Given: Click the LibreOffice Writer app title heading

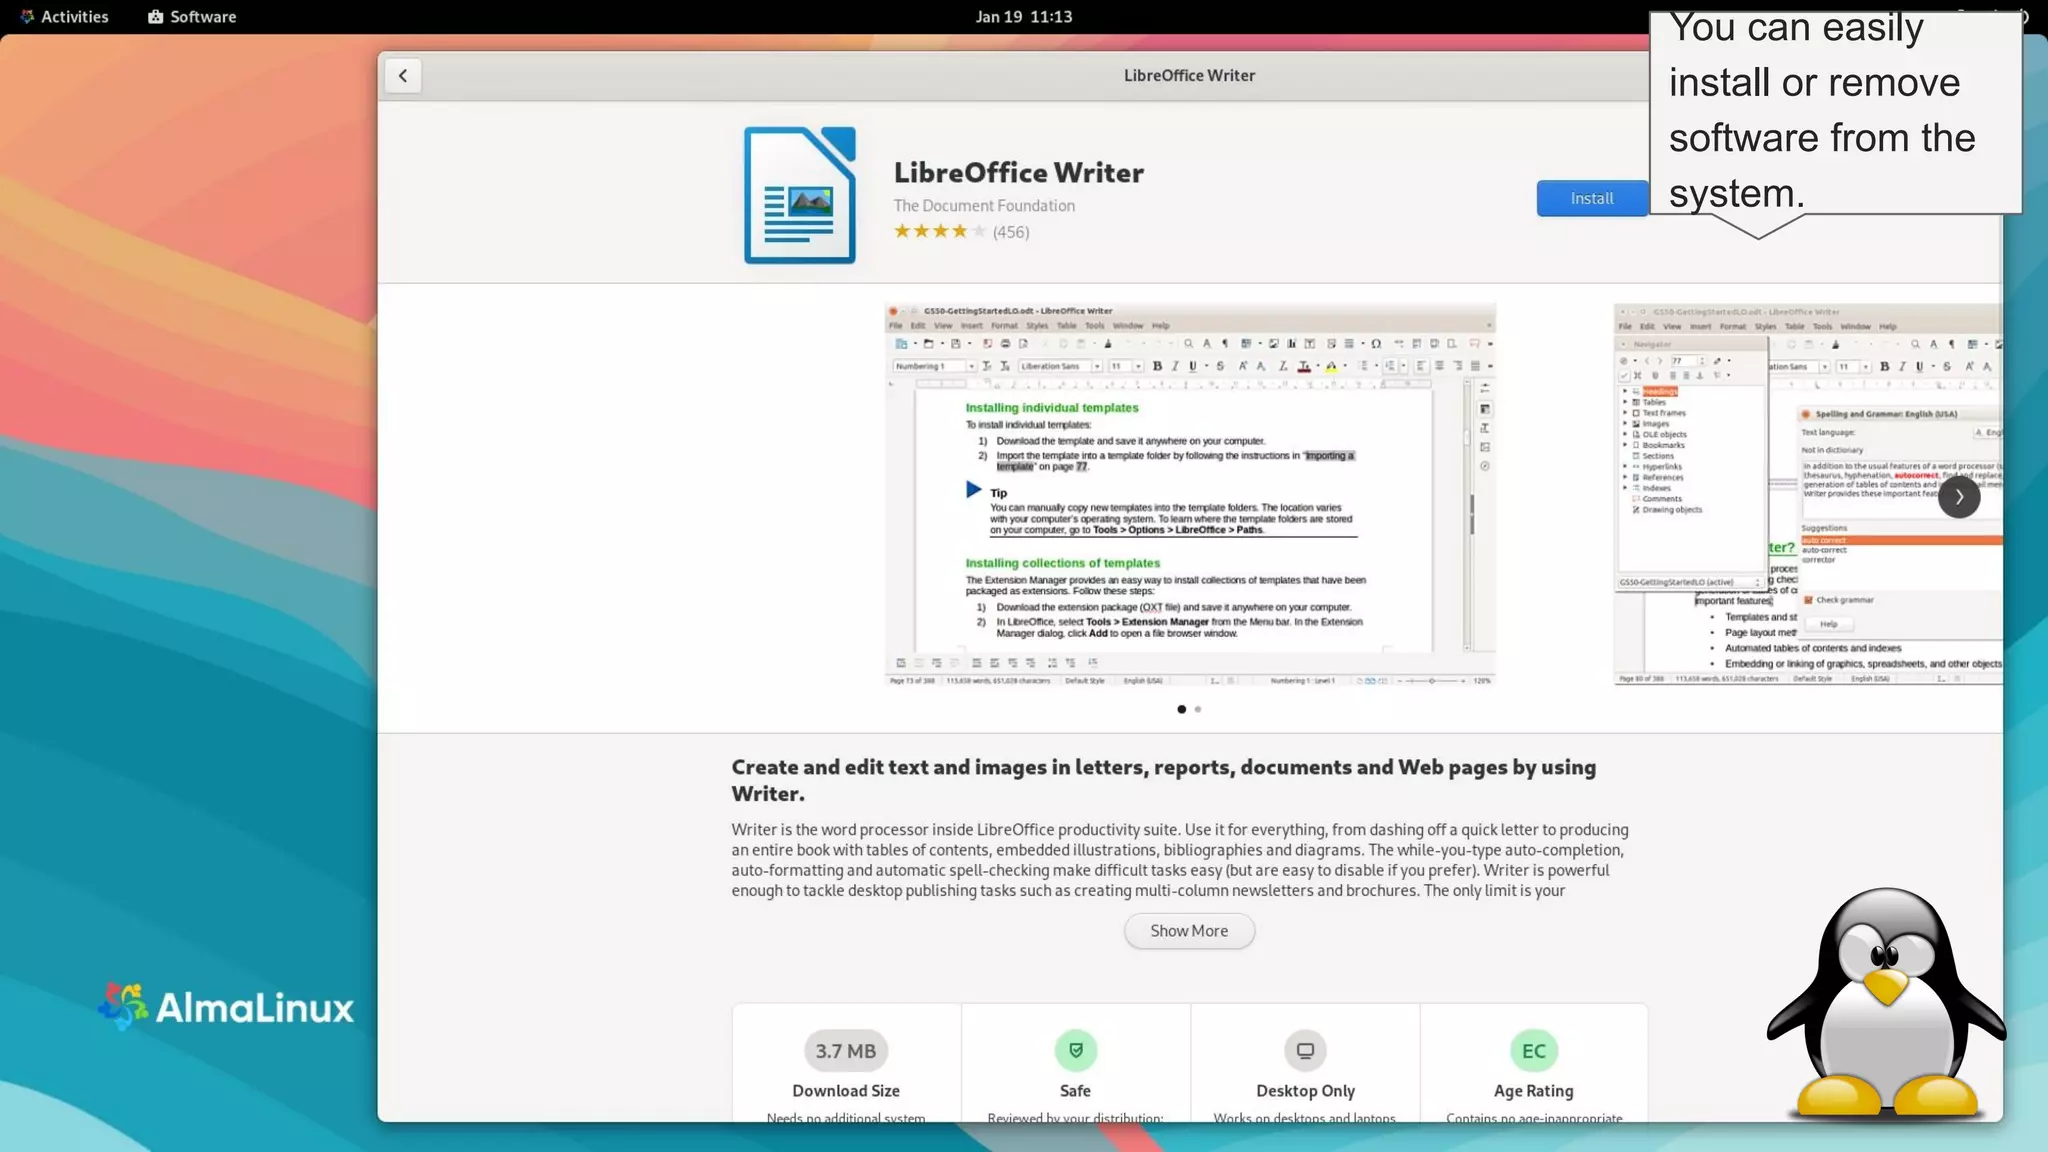Looking at the screenshot, I should point(1018,172).
